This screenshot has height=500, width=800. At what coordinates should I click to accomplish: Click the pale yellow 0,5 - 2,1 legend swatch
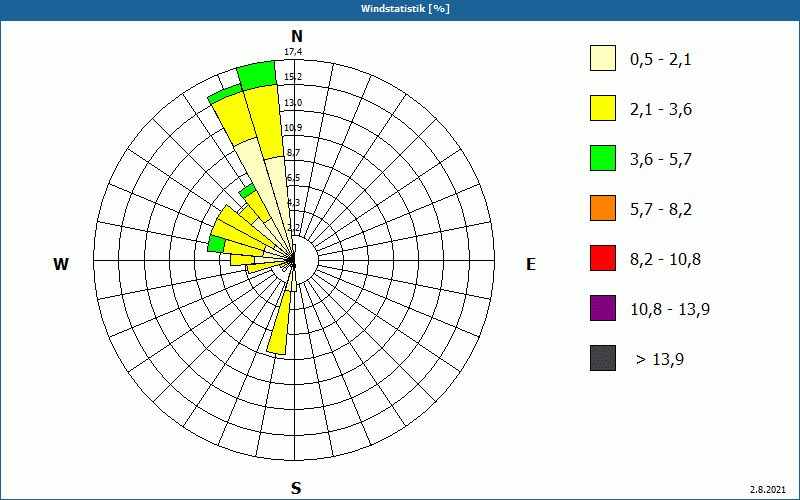pyautogui.click(x=603, y=58)
